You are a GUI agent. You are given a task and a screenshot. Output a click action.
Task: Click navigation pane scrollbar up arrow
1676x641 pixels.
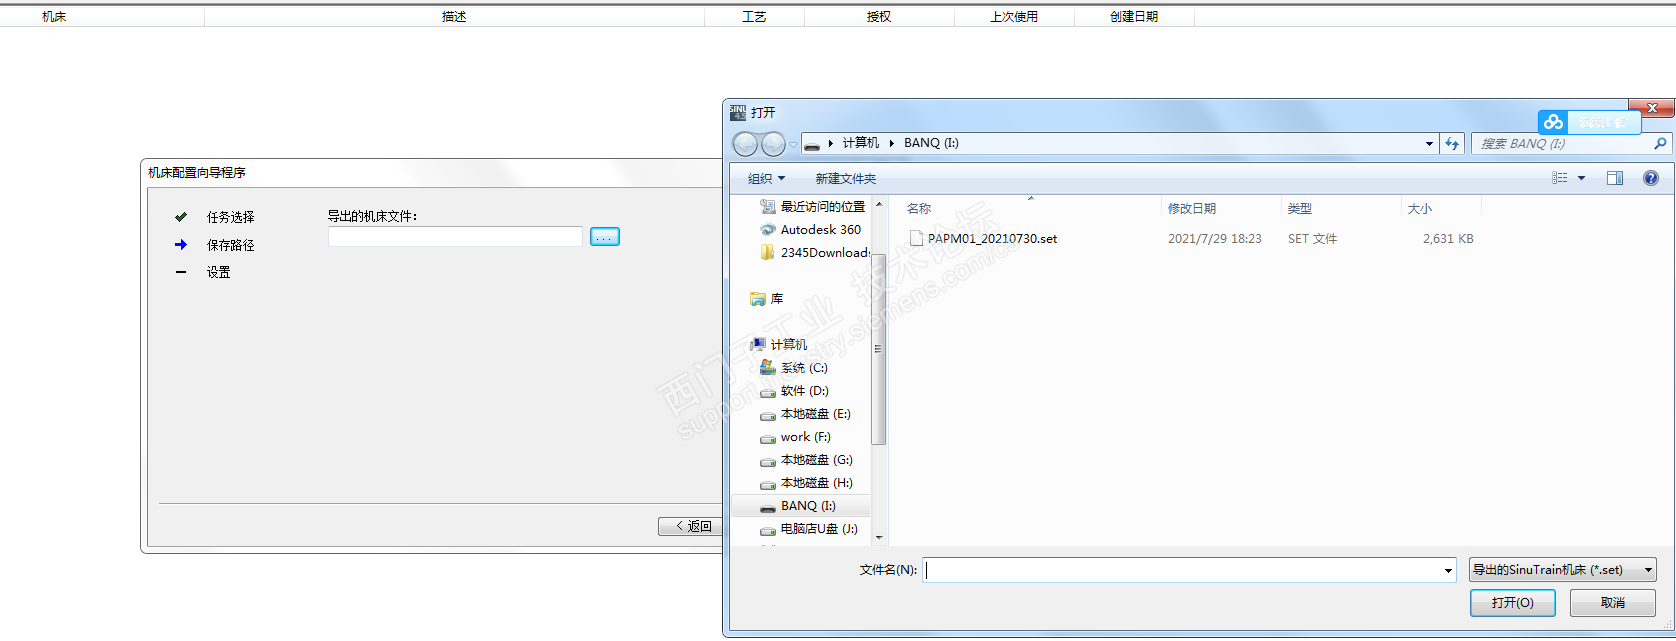tap(879, 204)
